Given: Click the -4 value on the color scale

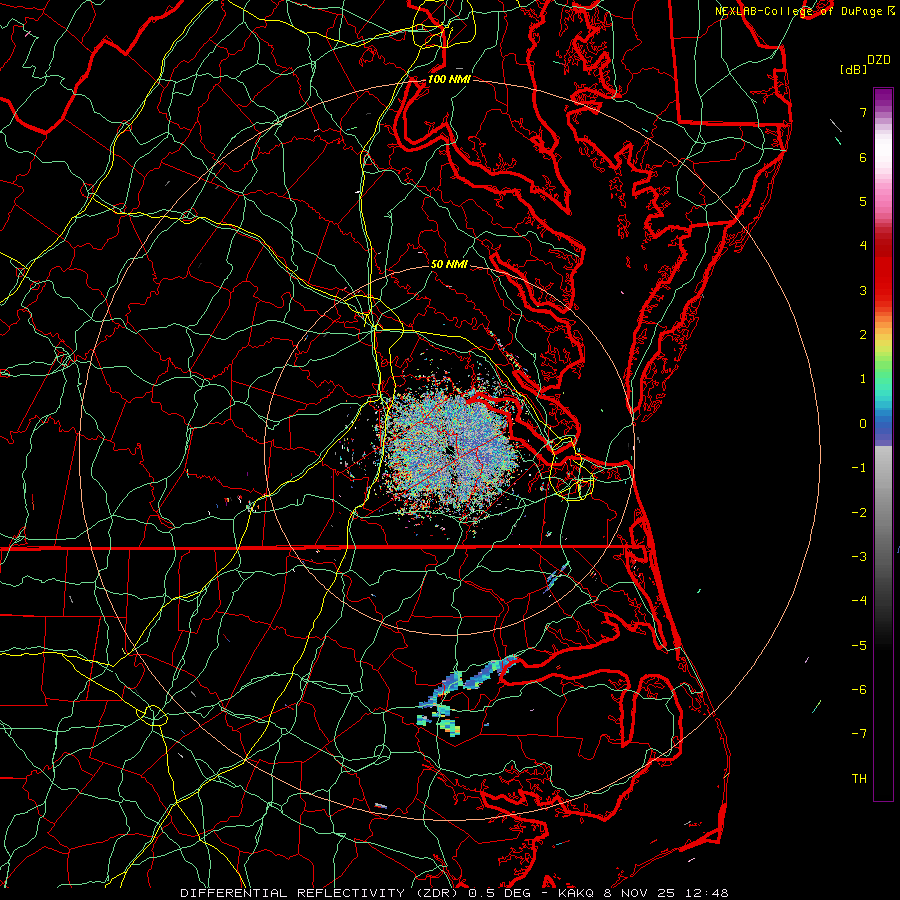Looking at the screenshot, I should 859,601.
